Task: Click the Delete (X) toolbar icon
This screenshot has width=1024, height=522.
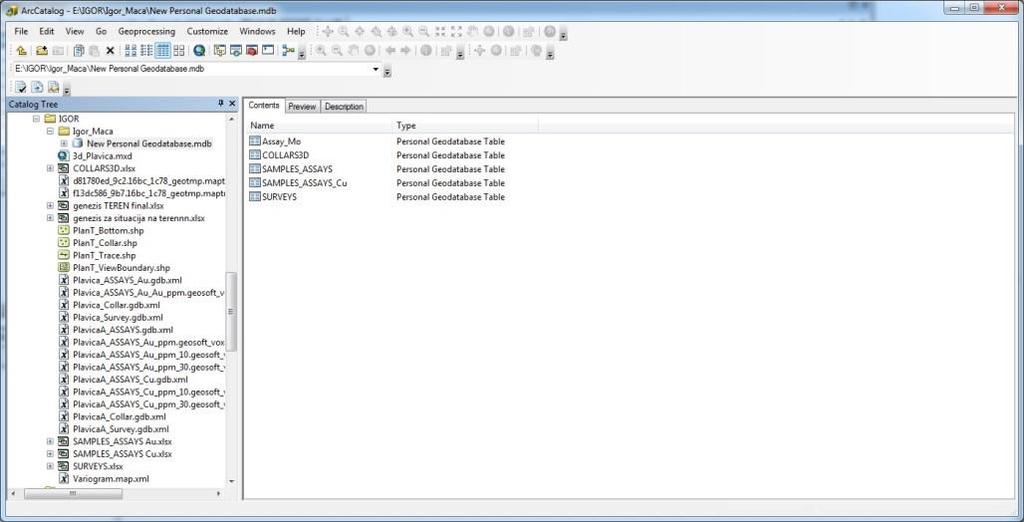Action: click(110, 50)
